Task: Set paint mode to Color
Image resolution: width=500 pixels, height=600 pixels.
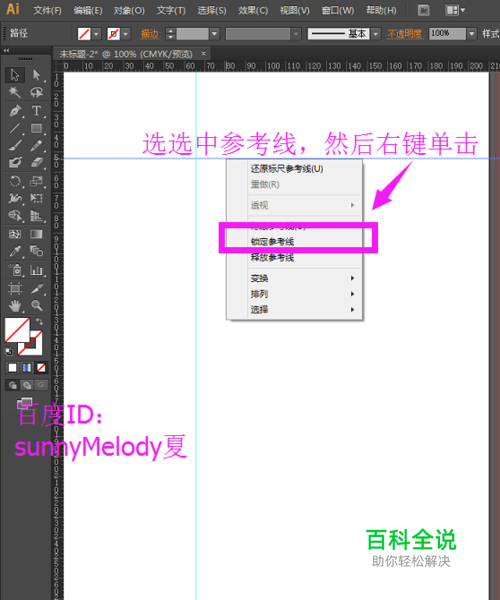Action: (x=12, y=368)
